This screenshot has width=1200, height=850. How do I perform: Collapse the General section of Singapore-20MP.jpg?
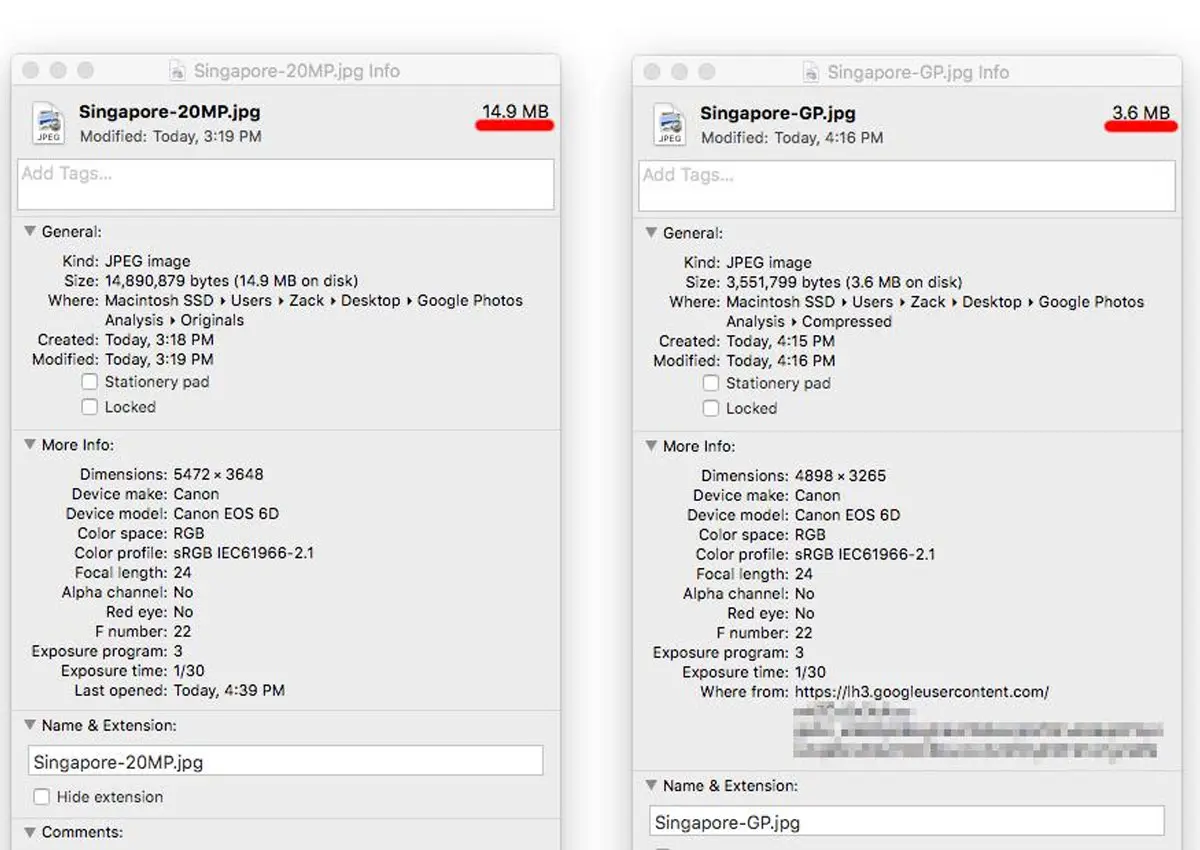tap(30, 231)
